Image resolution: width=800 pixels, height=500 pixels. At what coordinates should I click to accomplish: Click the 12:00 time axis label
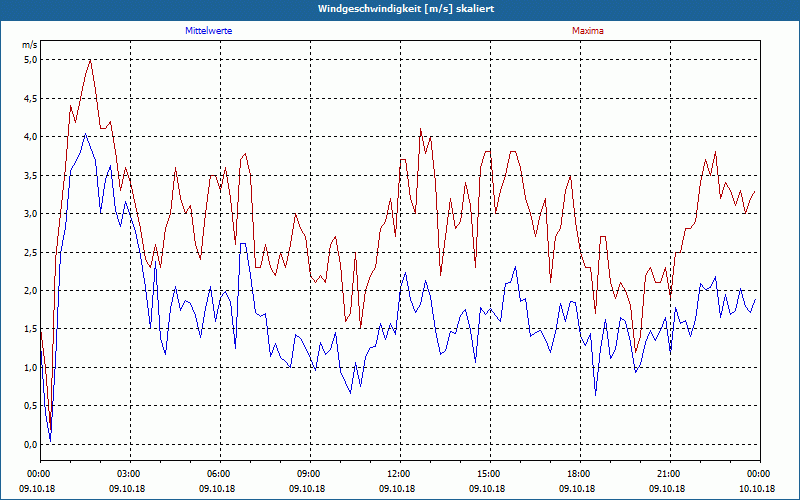401,474
